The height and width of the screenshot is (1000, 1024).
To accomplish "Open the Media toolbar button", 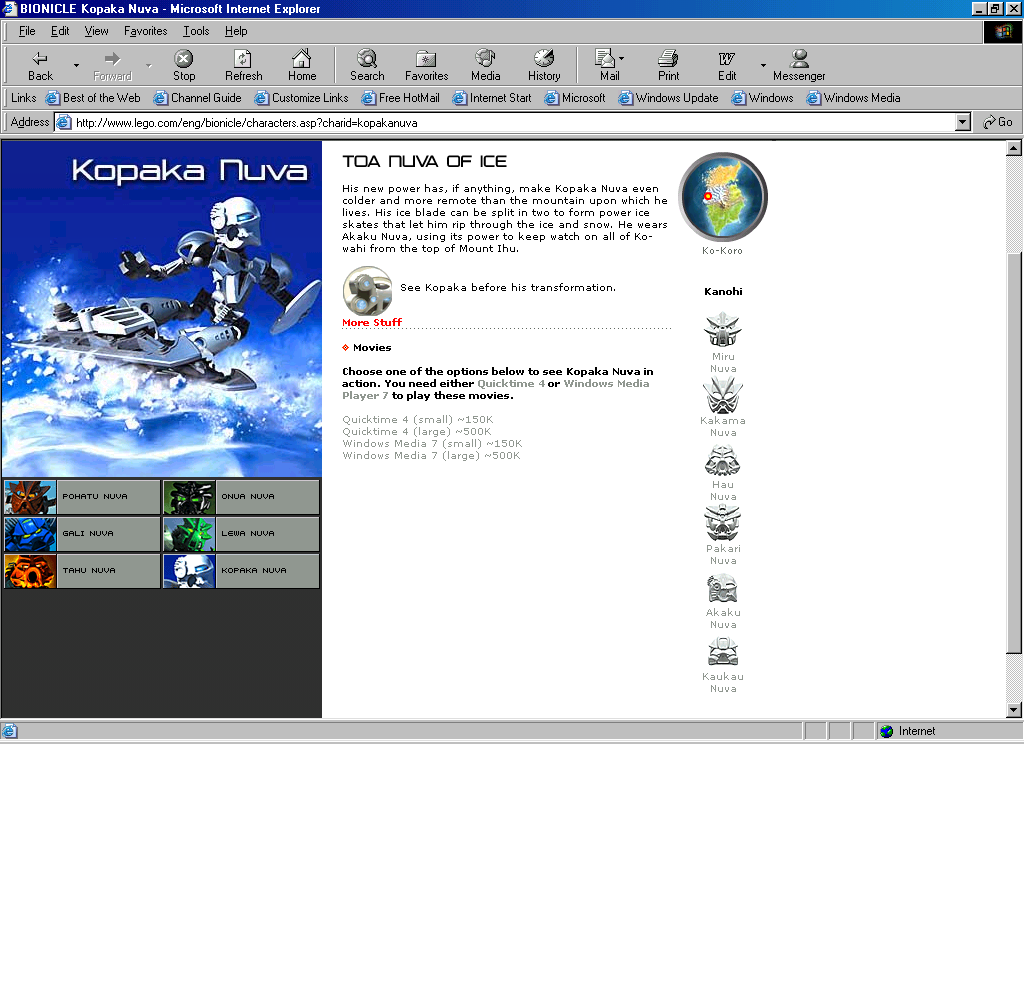I will click(x=485, y=65).
